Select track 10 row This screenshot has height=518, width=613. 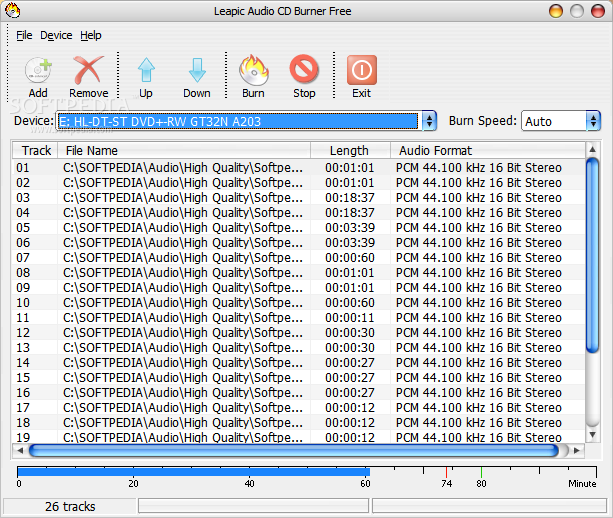pyautogui.click(x=299, y=303)
